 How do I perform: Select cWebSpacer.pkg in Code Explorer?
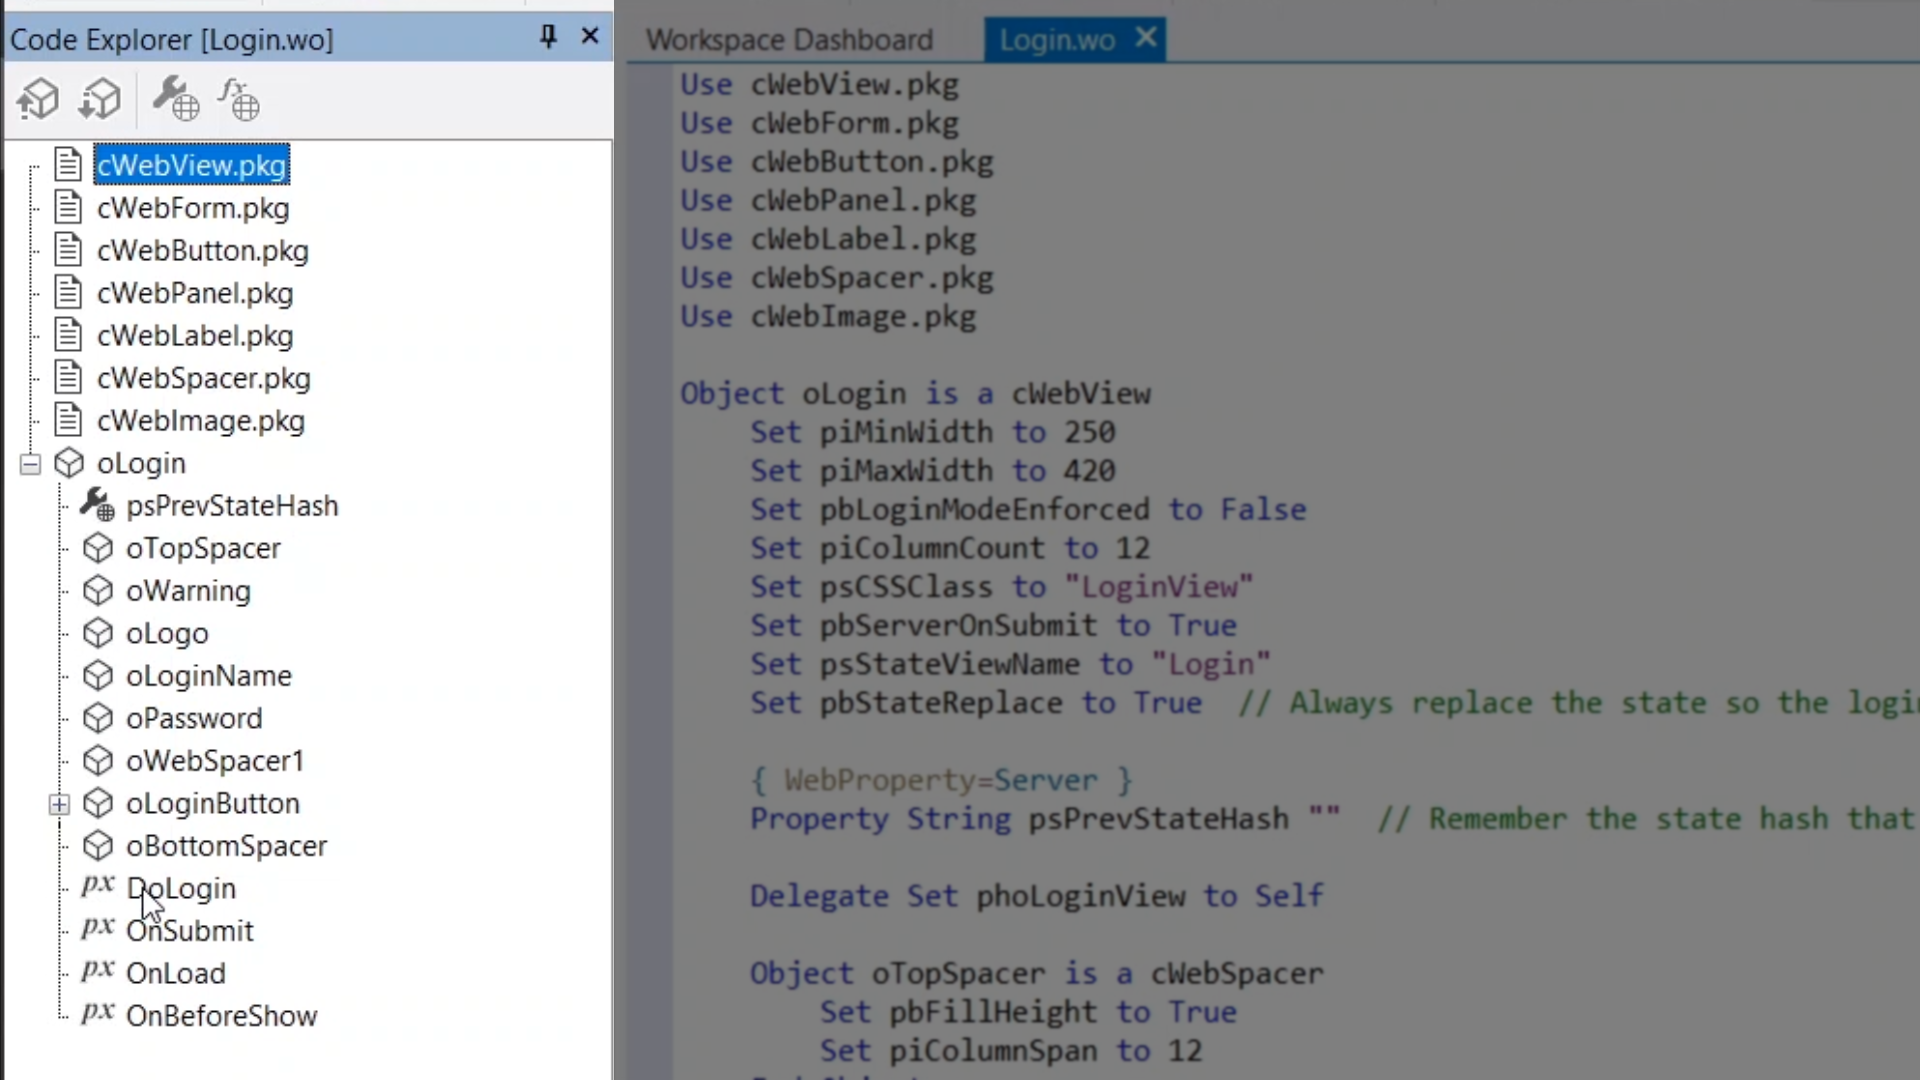pyautogui.click(x=203, y=378)
